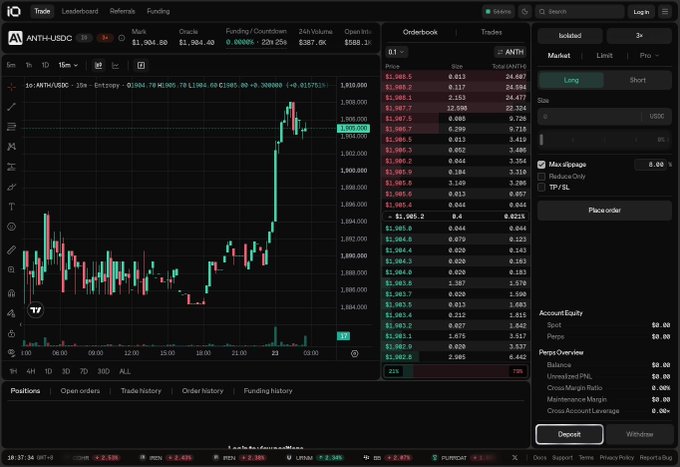The image size is (680, 467).
Task: Open the Report a Bug link
Action: point(656,457)
